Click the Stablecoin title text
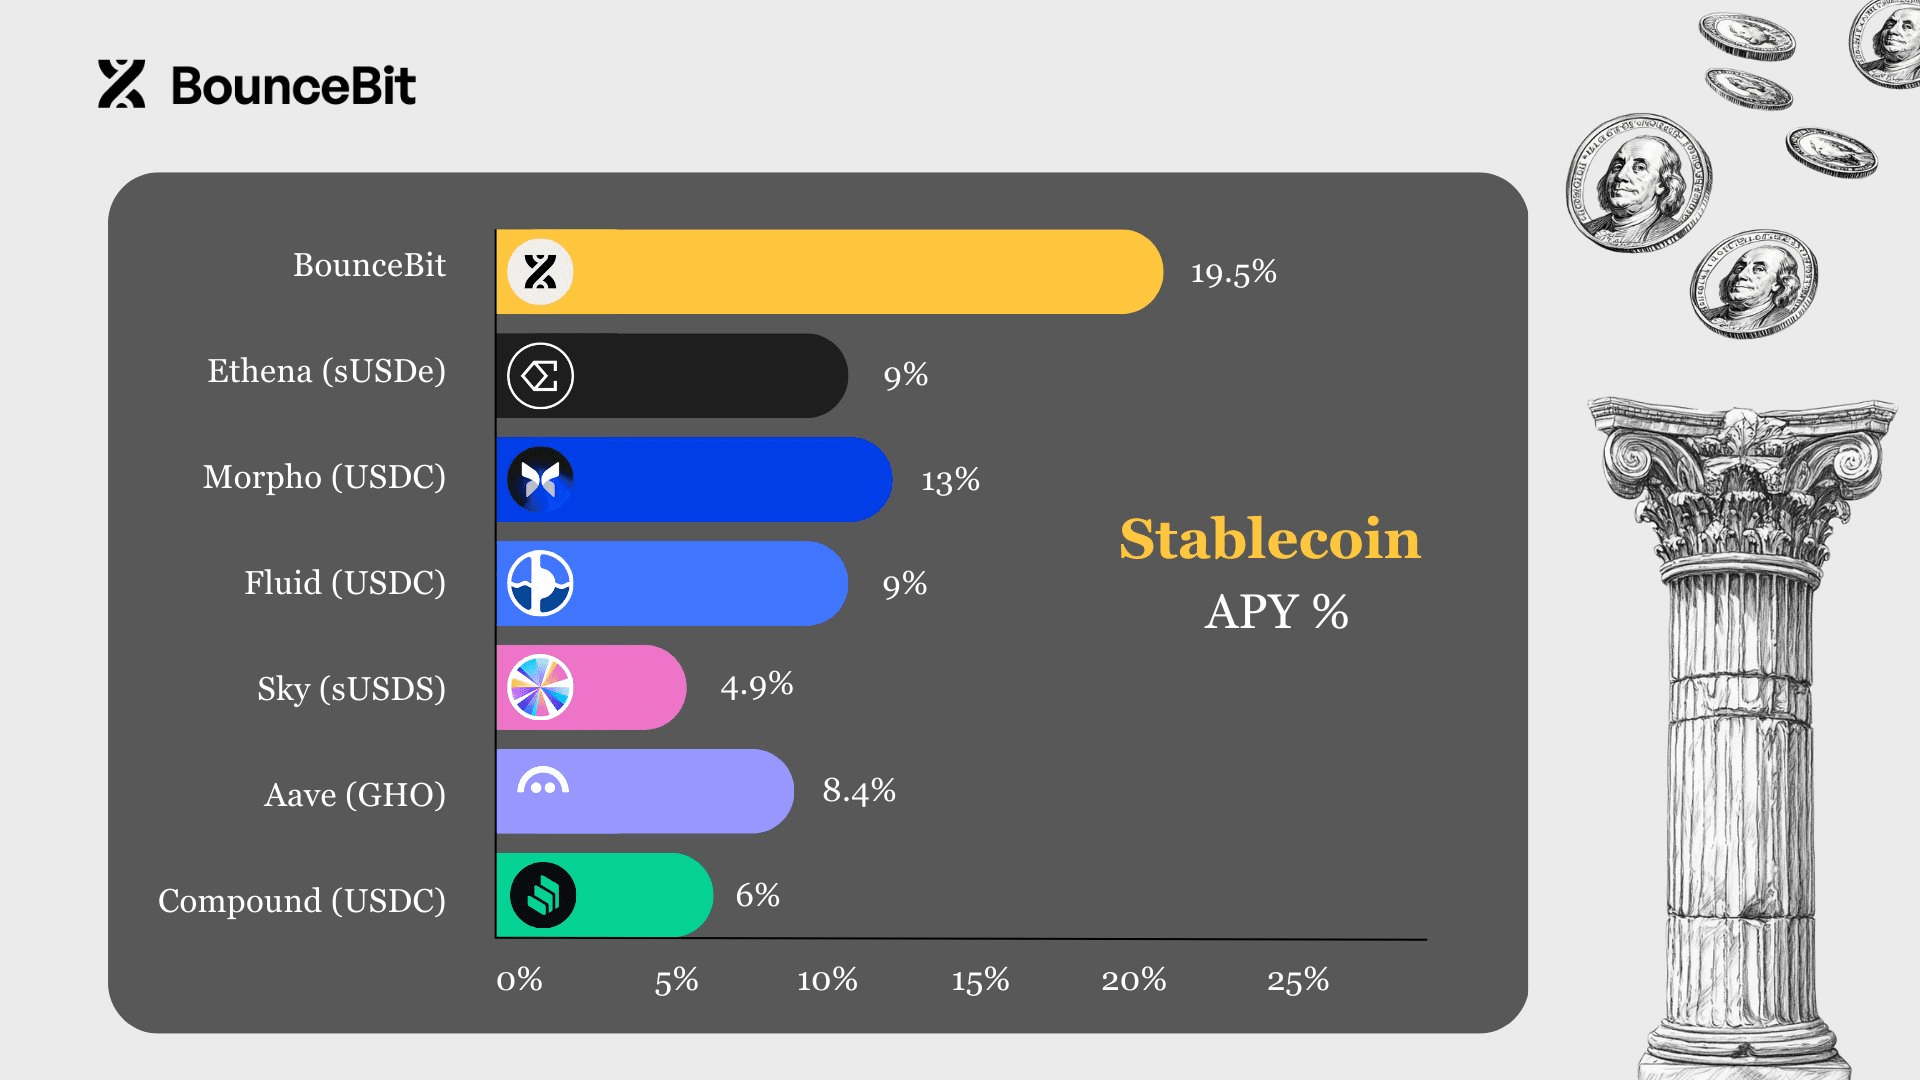This screenshot has height=1080, width=1920. coord(1270,540)
